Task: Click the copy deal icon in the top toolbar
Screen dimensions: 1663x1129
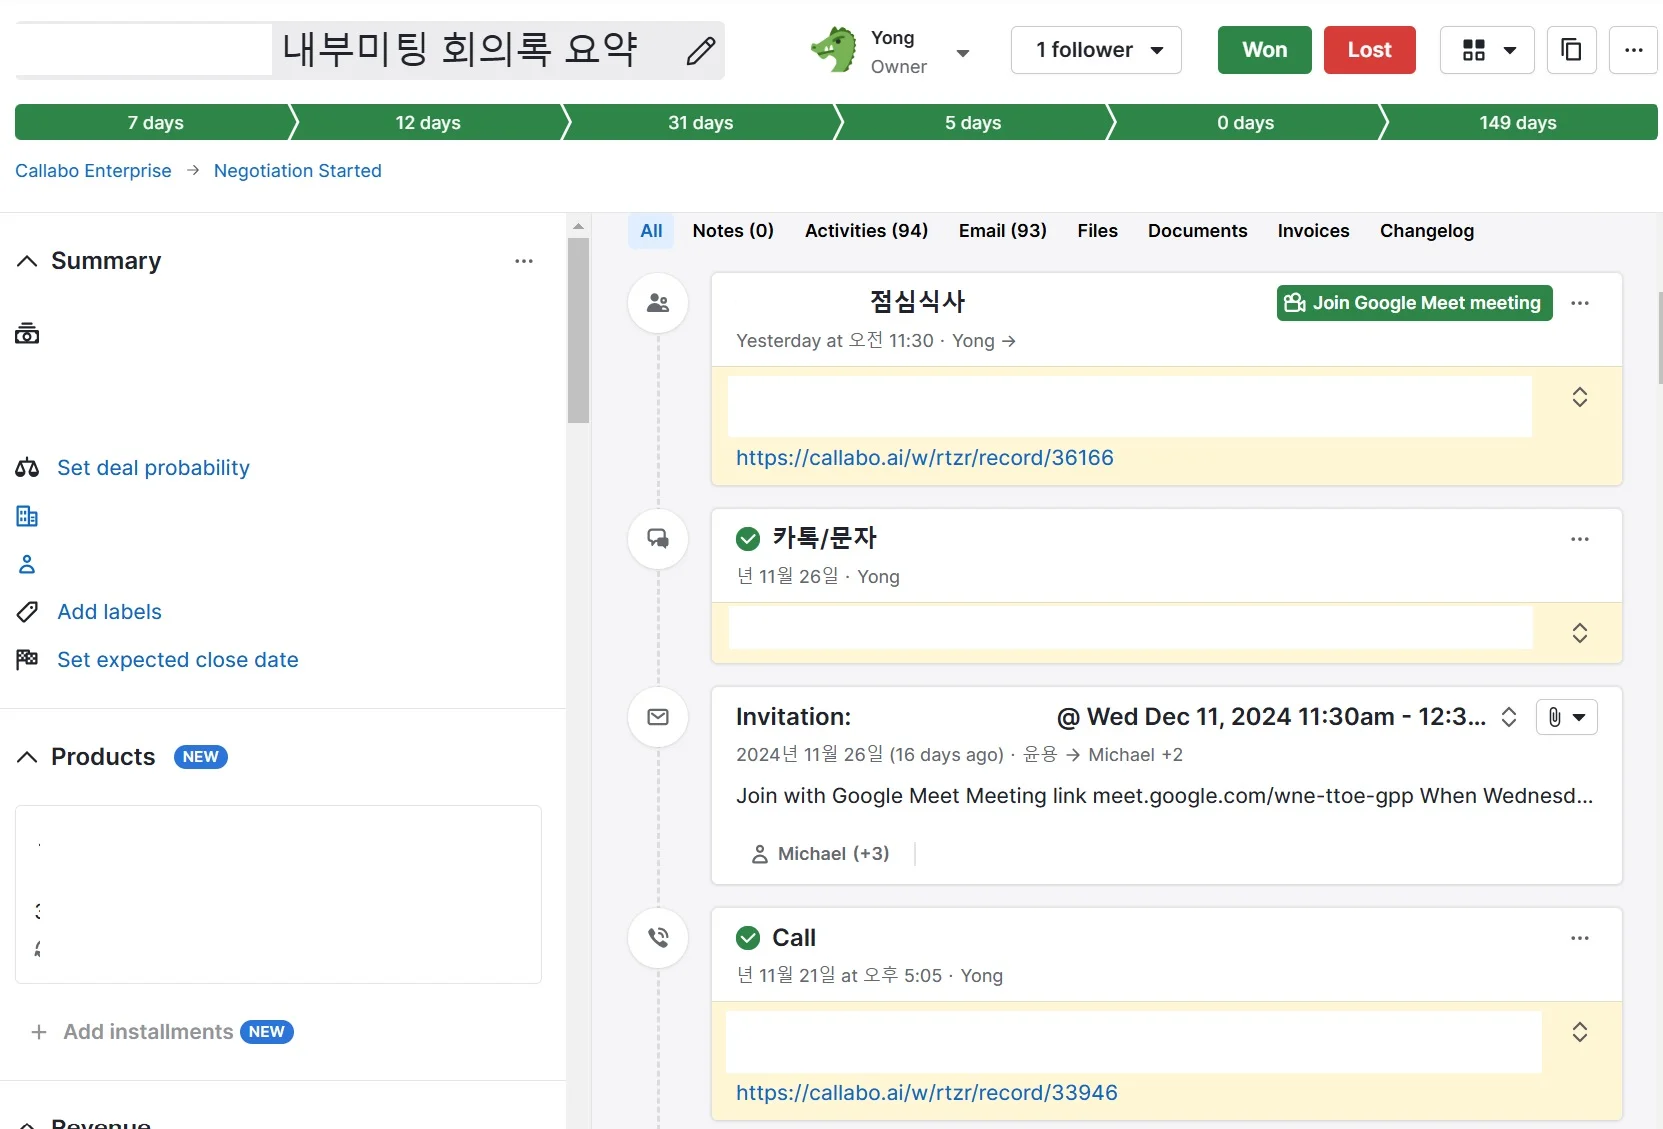Action: pyautogui.click(x=1571, y=50)
